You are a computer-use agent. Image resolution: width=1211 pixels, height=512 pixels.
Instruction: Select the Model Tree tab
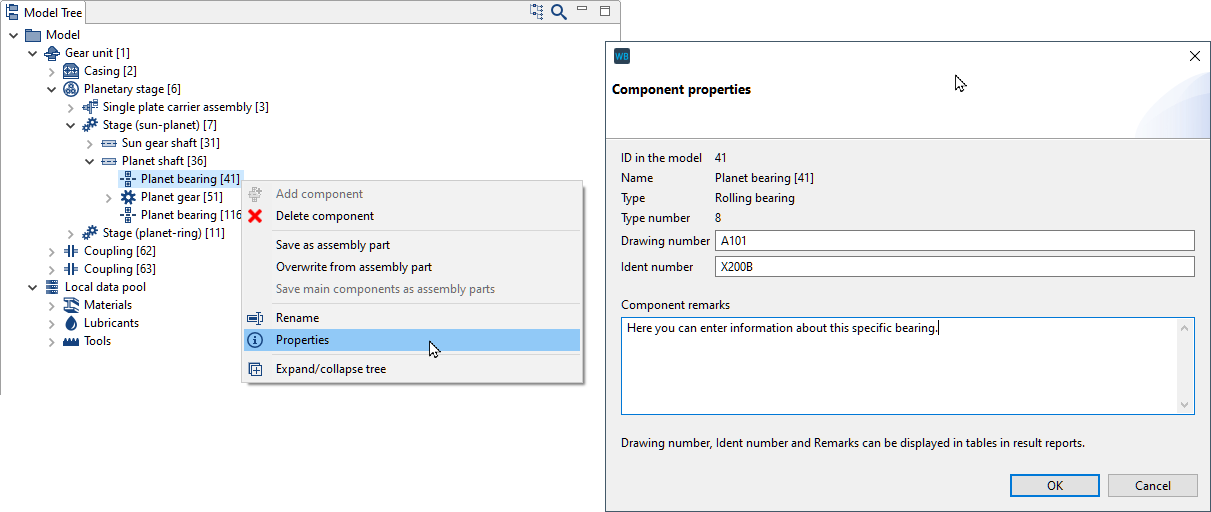[44, 12]
